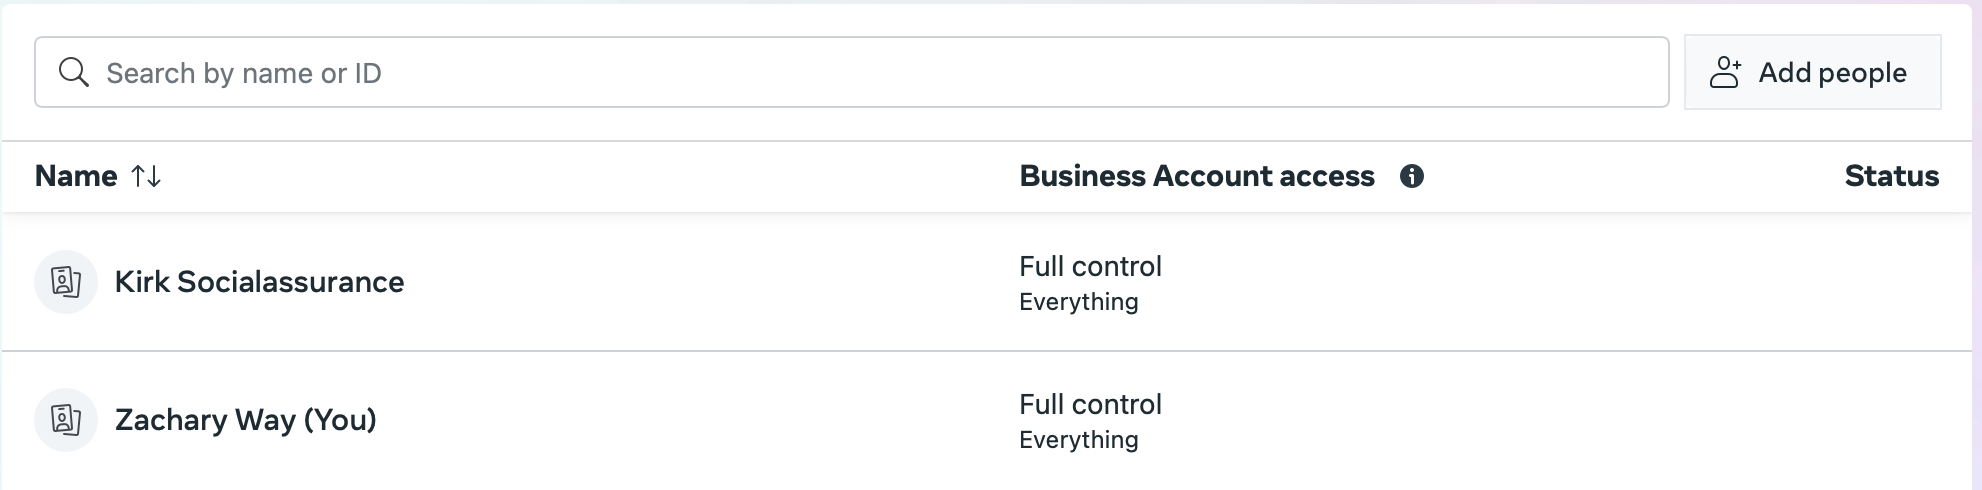Screen dimensions: 1982x490
Task: Open the Zachary Way (You) name entry
Action: coord(245,420)
